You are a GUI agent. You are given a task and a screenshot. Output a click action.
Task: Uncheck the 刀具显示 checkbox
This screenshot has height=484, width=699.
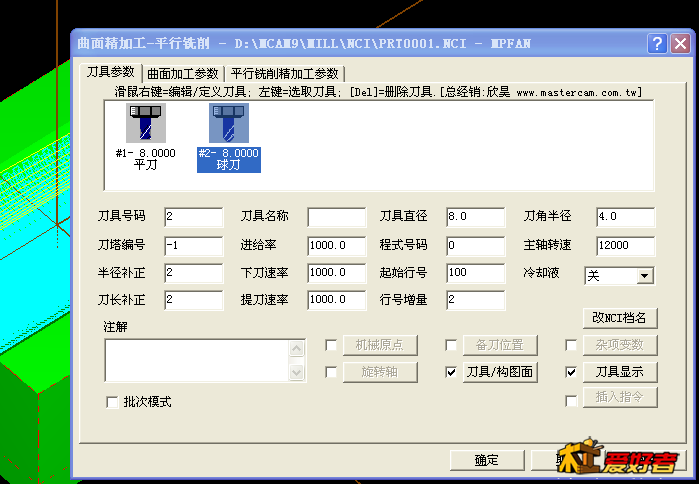coord(571,372)
